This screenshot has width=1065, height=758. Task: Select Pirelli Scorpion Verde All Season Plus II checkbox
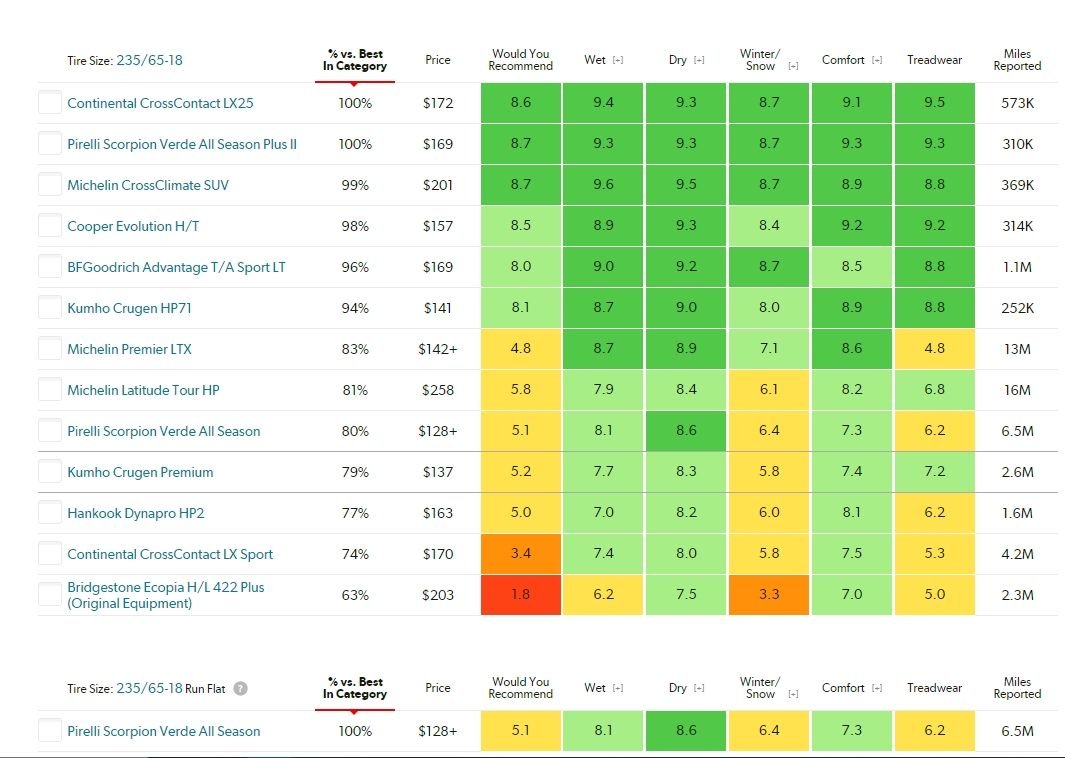pos(48,143)
